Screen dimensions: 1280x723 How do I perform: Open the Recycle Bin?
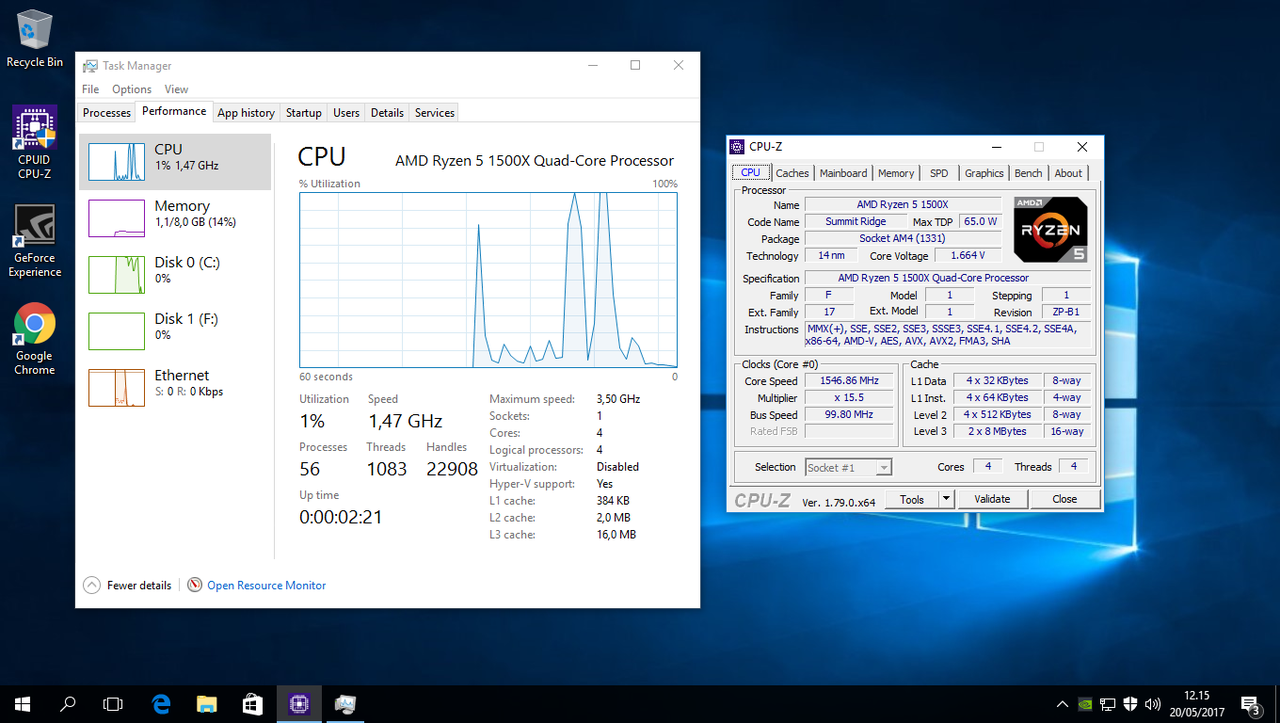34,30
